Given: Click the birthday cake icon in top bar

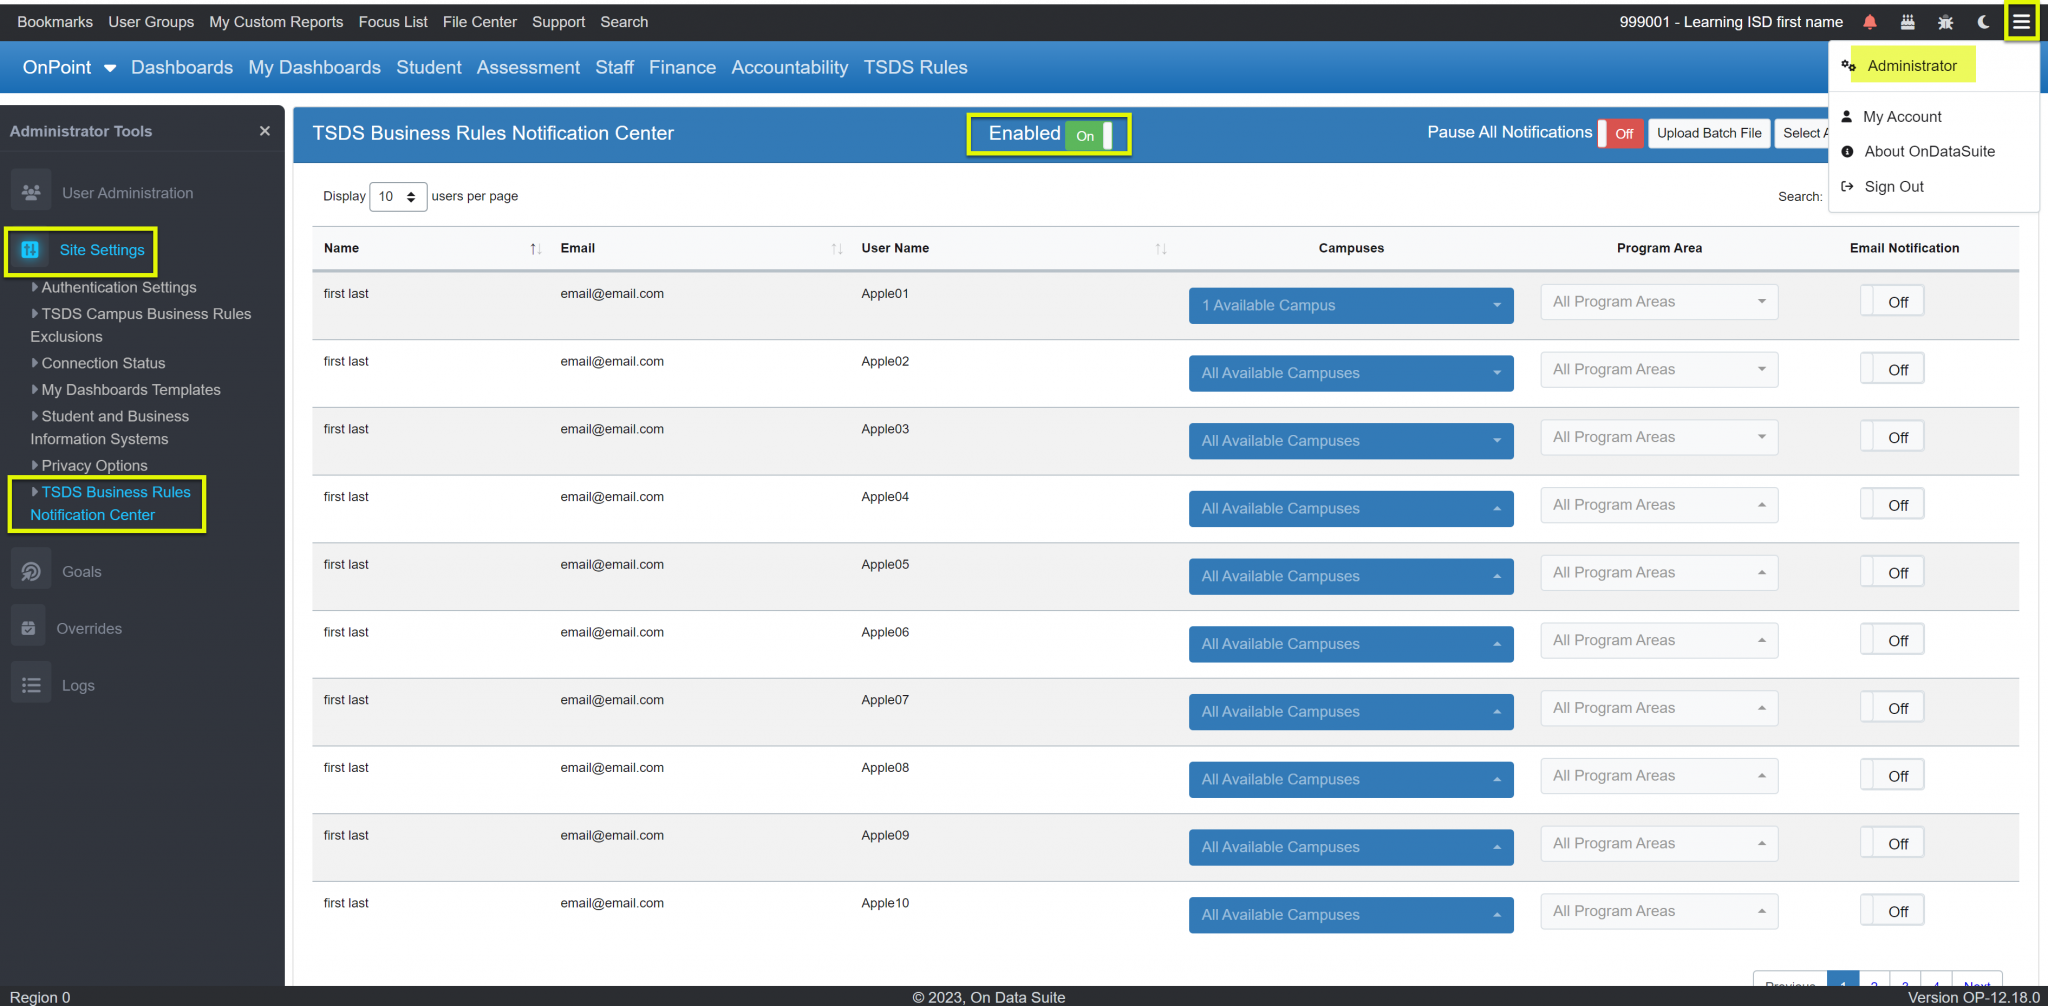Looking at the screenshot, I should click(x=1908, y=21).
